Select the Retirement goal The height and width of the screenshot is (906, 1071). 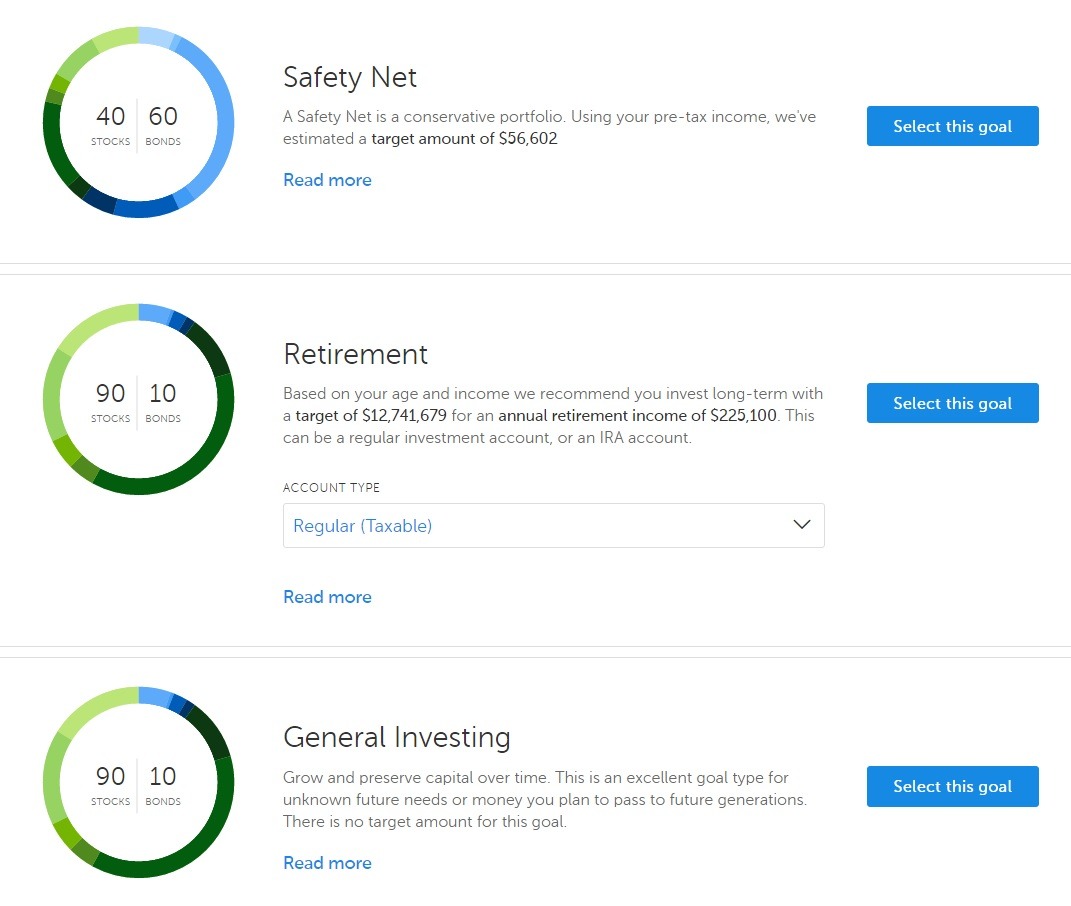point(952,403)
